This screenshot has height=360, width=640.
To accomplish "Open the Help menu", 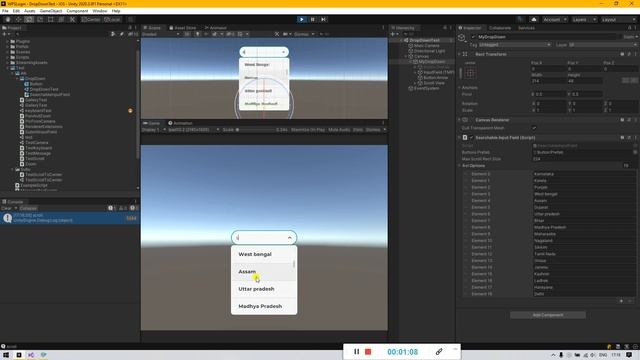I will click(116, 11).
